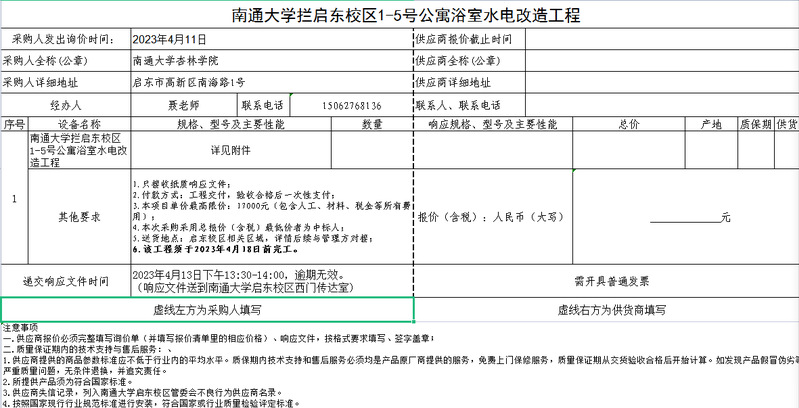Click the 数量 column header
Image resolution: width=799 pixels, height=408 pixels.
coord(372,124)
